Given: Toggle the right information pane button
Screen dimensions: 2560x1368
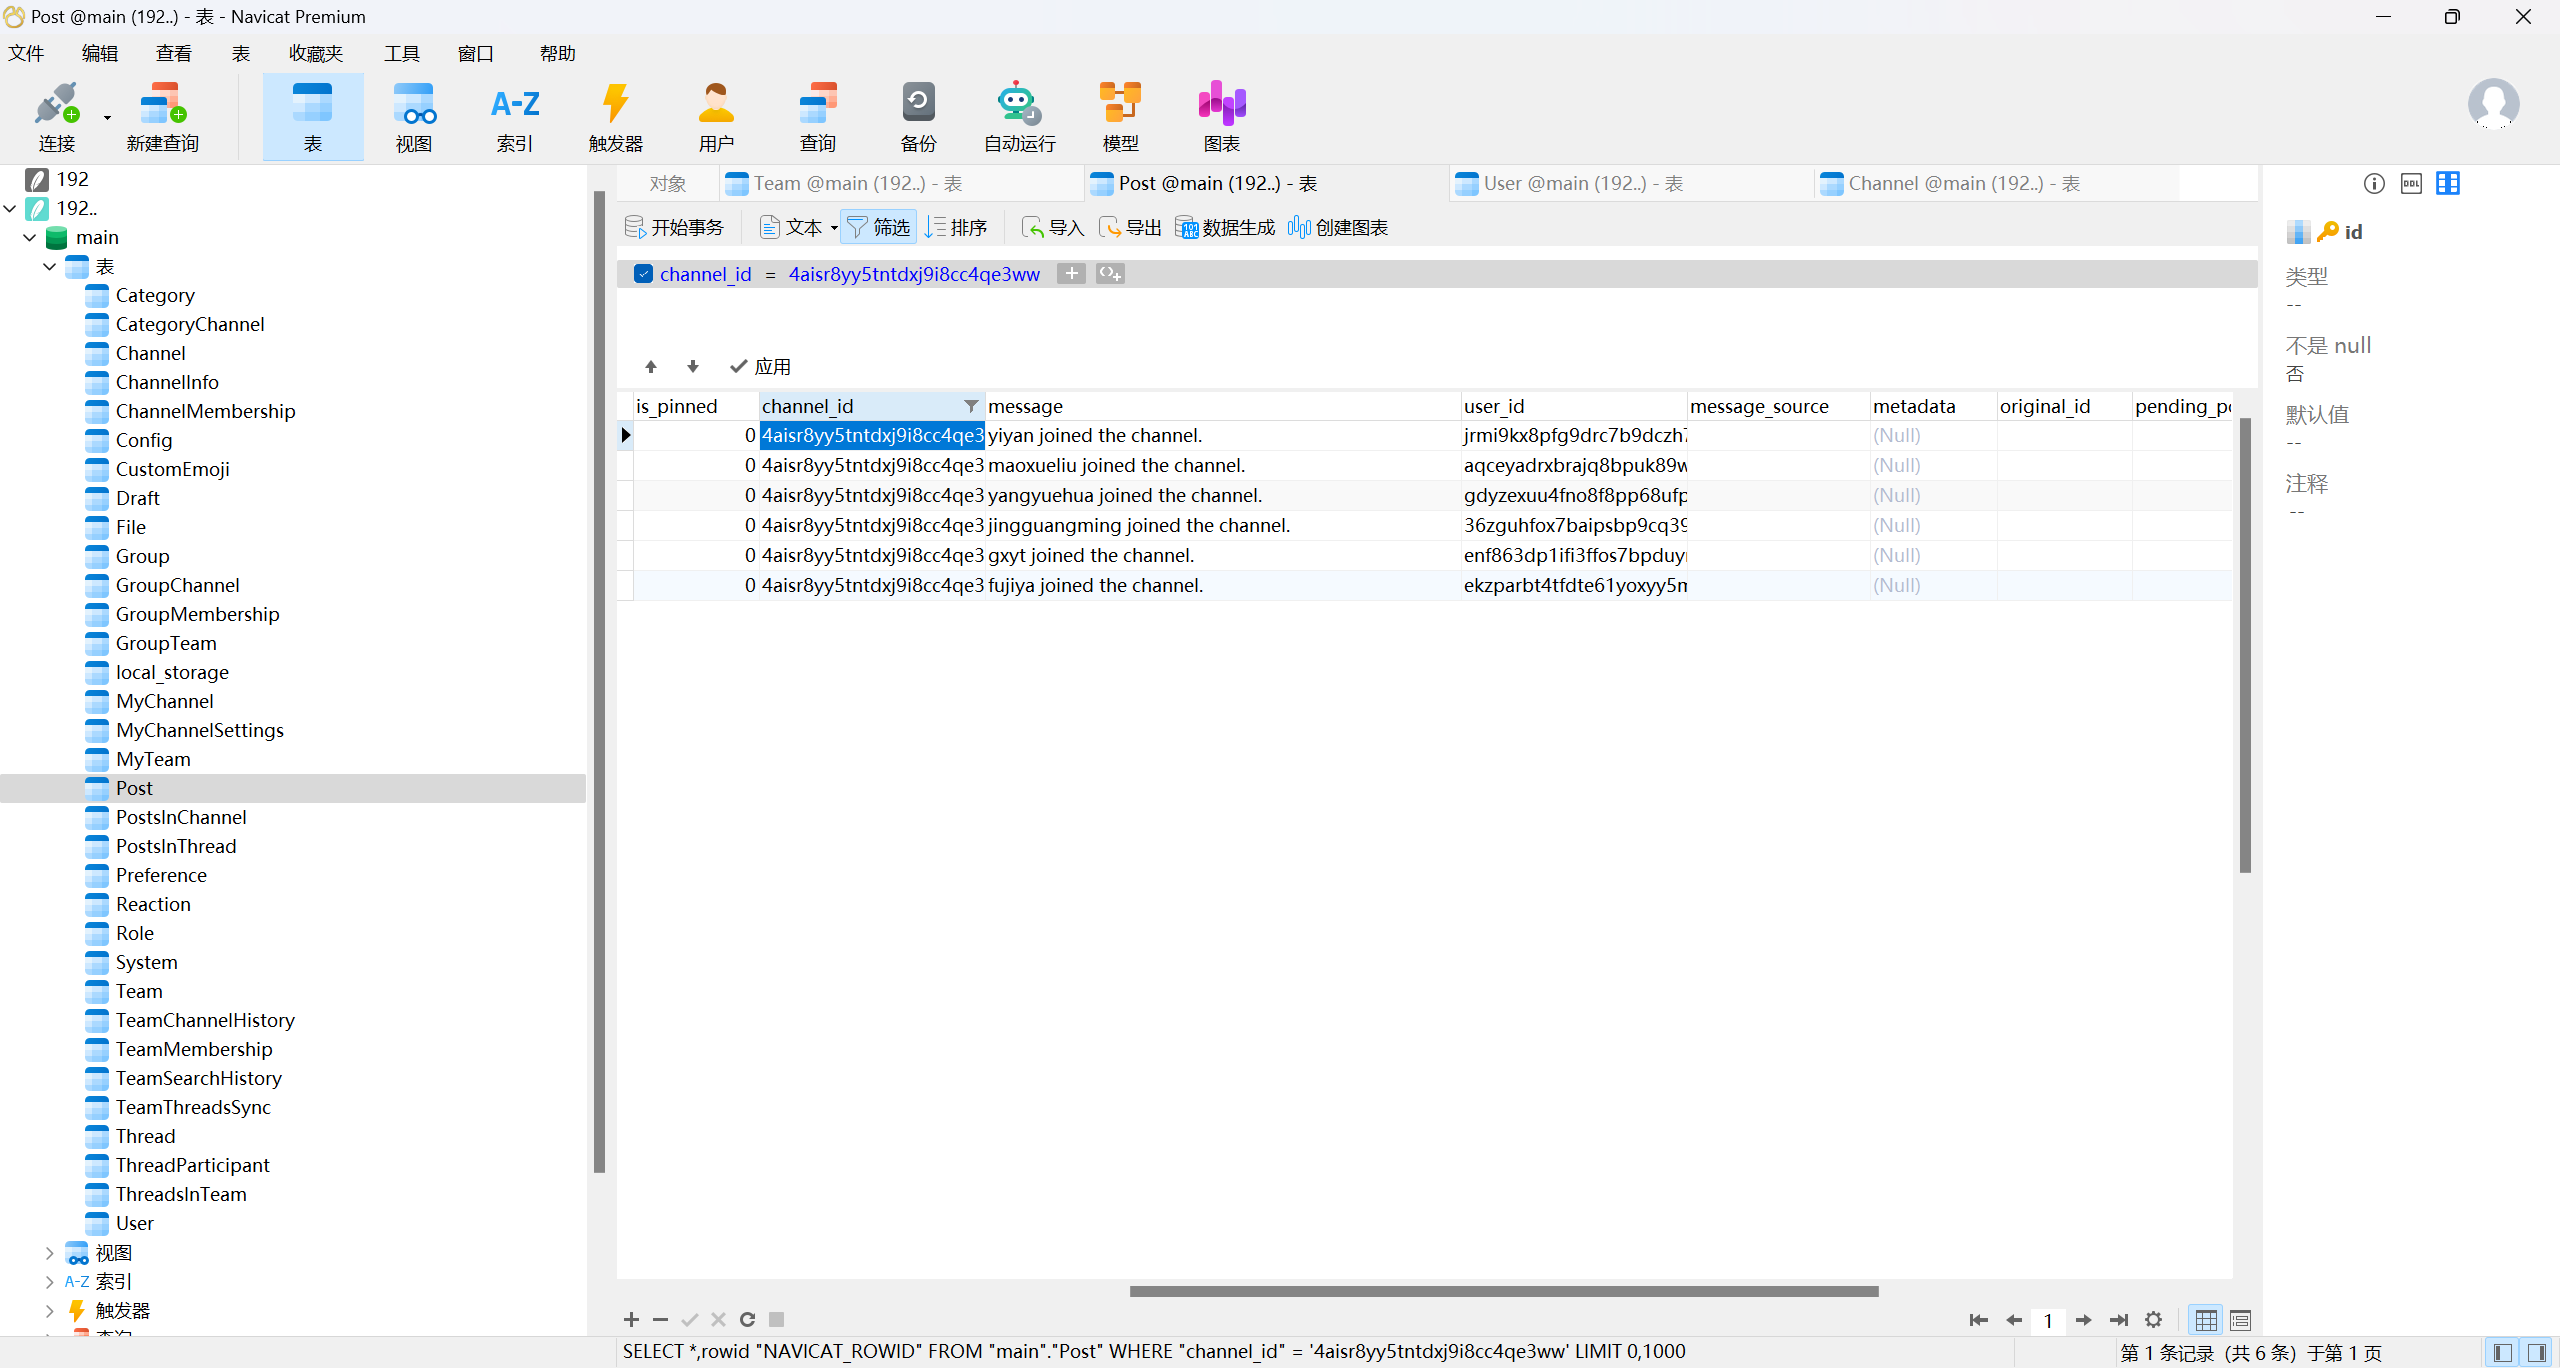Looking at the screenshot, I should click(x=2537, y=1352).
